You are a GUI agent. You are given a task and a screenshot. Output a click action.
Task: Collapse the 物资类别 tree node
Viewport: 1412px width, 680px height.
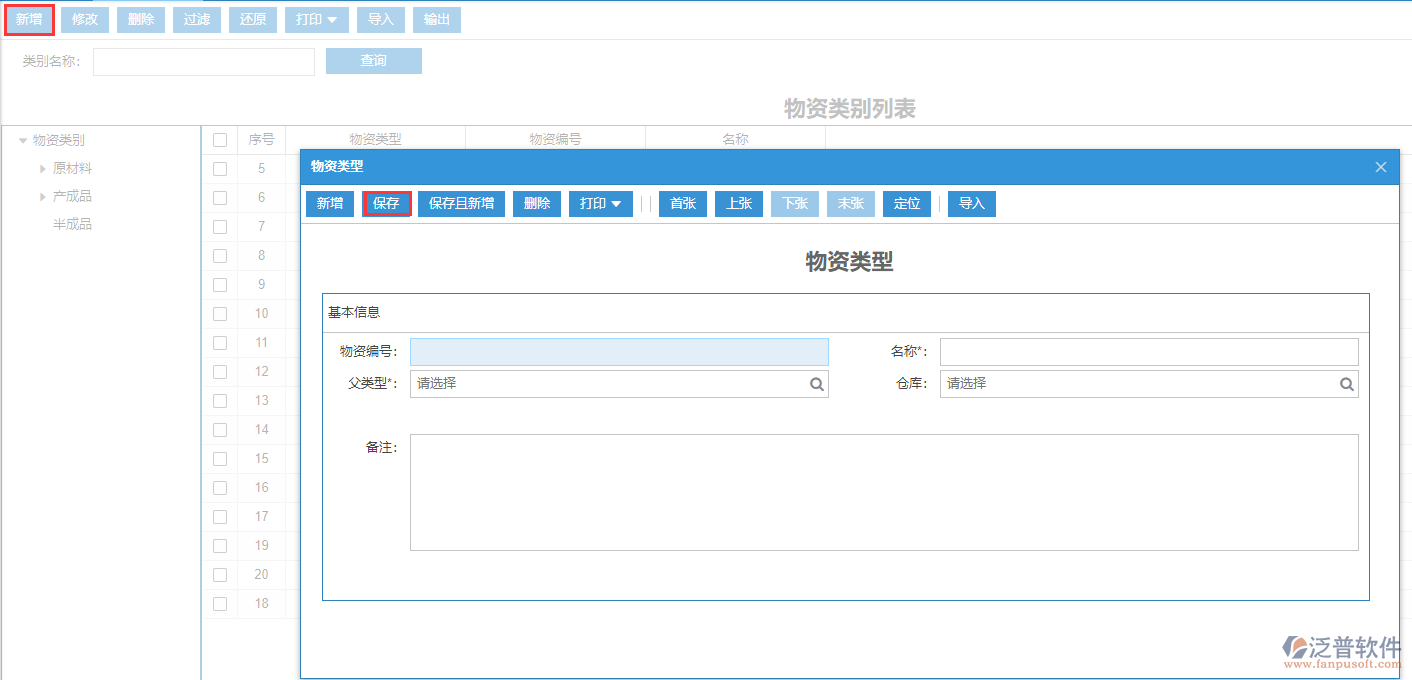[23, 140]
